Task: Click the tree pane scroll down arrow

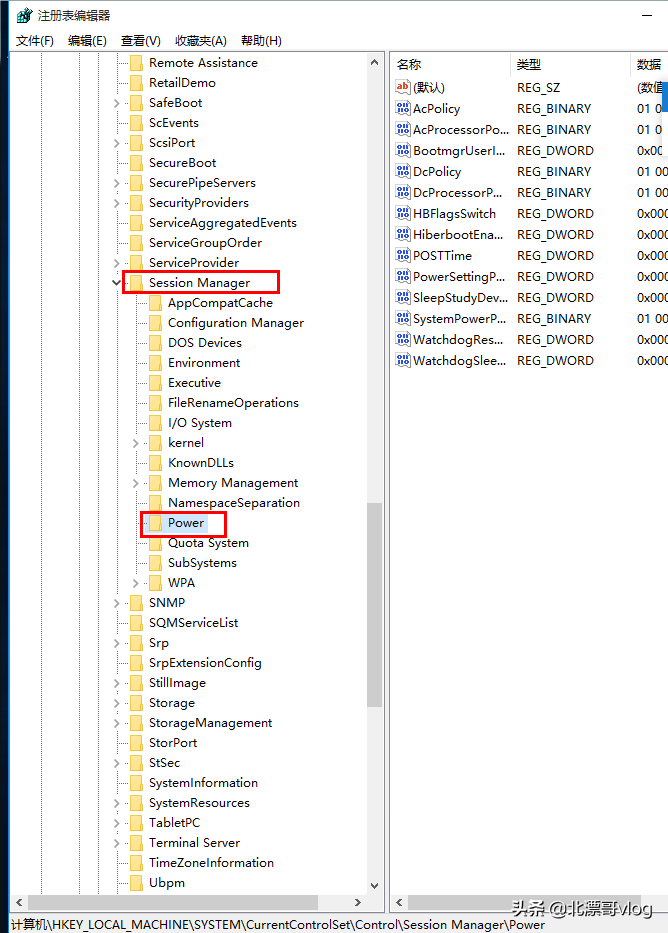Action: click(374, 885)
